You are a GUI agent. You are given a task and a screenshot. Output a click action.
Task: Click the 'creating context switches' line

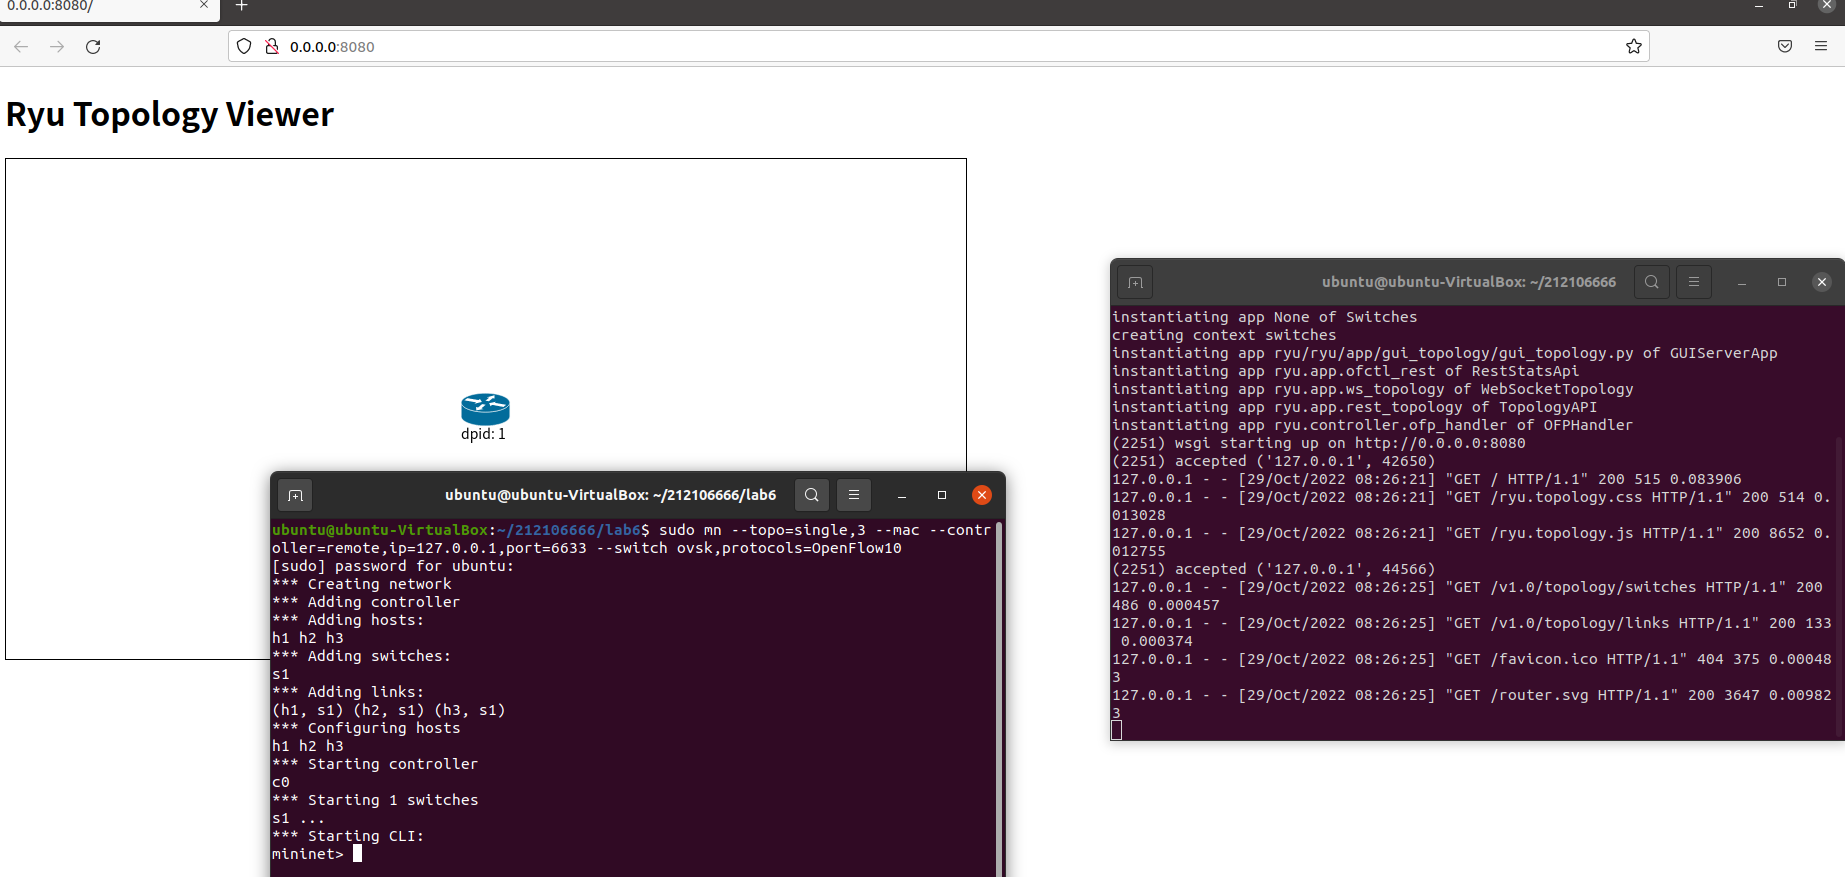click(1224, 335)
